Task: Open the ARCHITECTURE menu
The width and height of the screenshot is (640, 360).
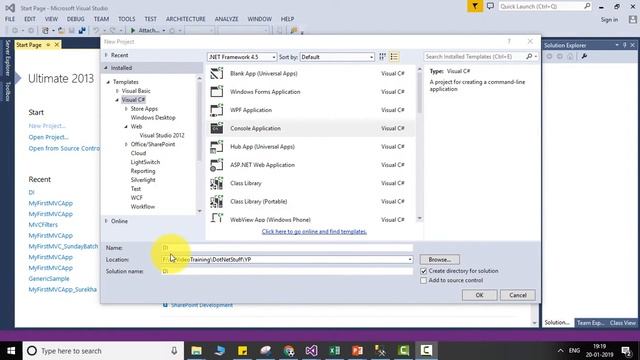Action: point(186,19)
